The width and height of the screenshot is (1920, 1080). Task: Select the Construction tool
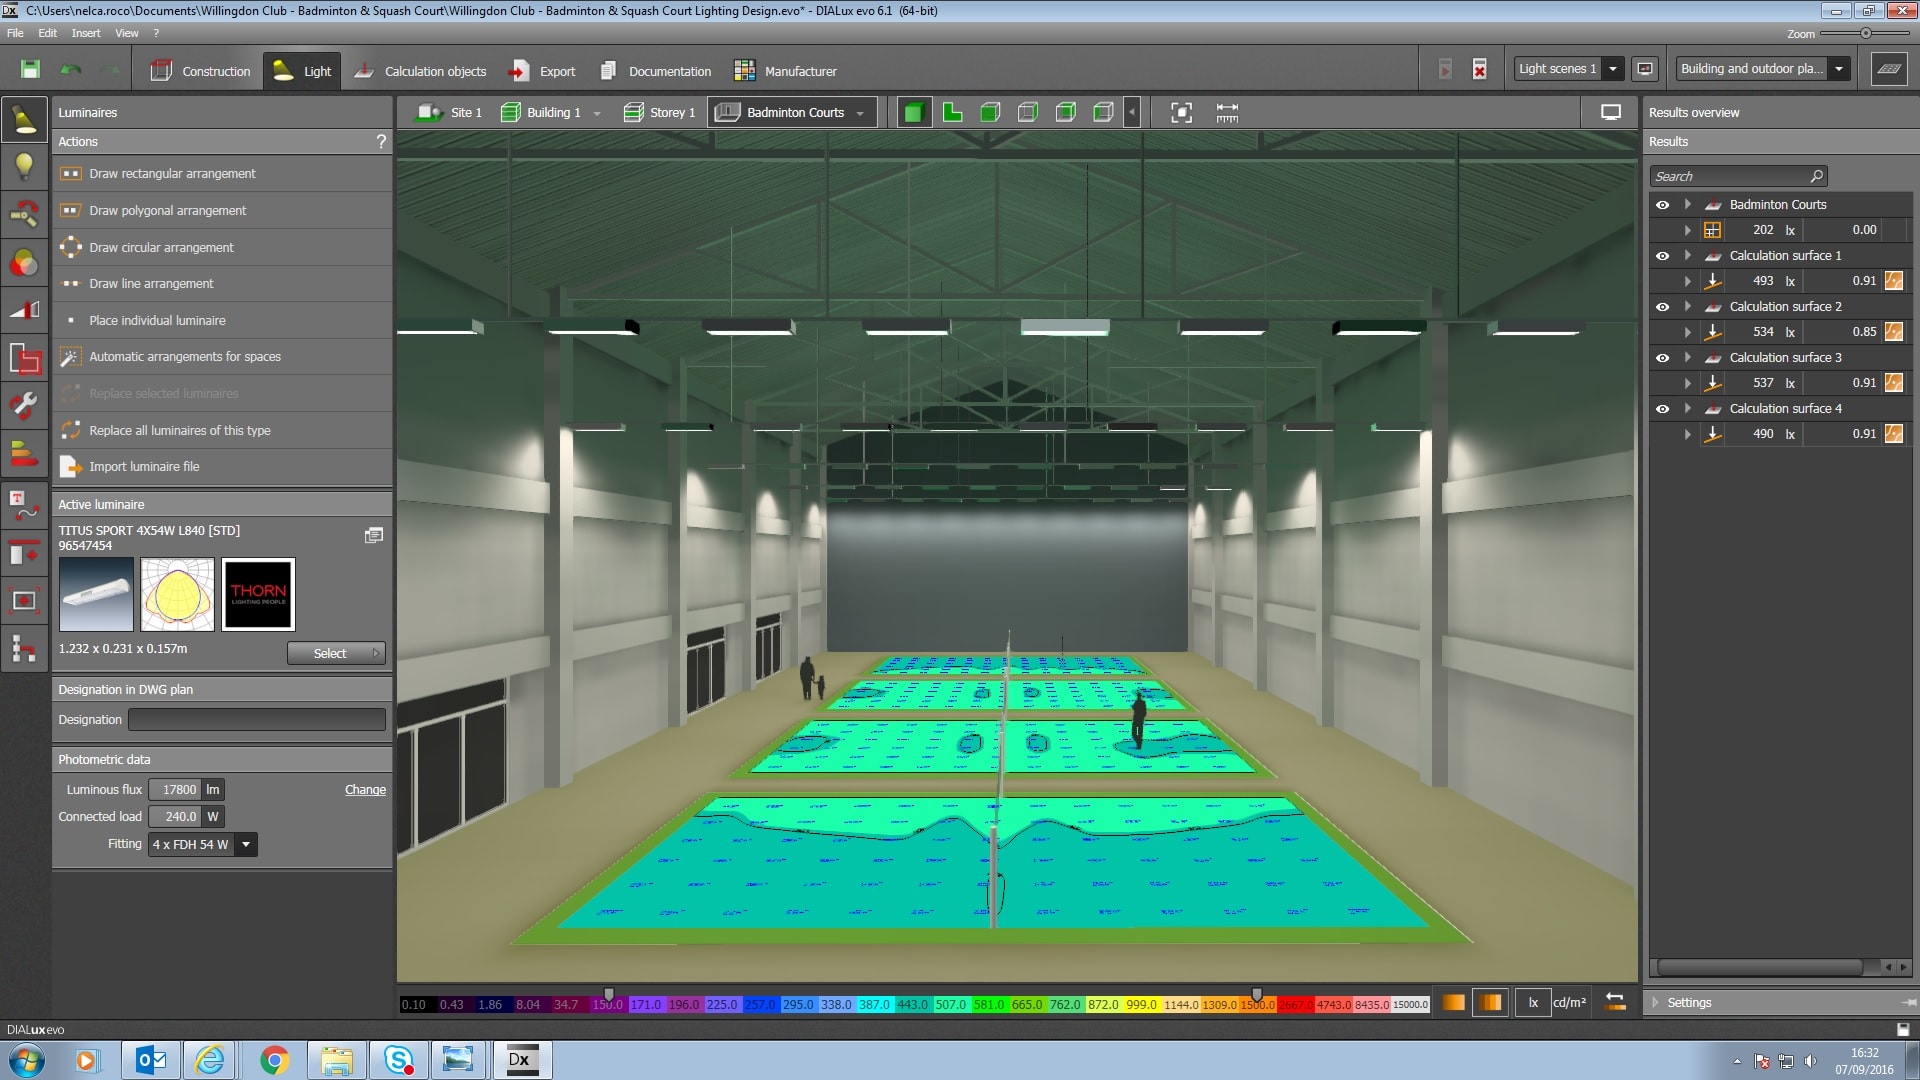[199, 70]
